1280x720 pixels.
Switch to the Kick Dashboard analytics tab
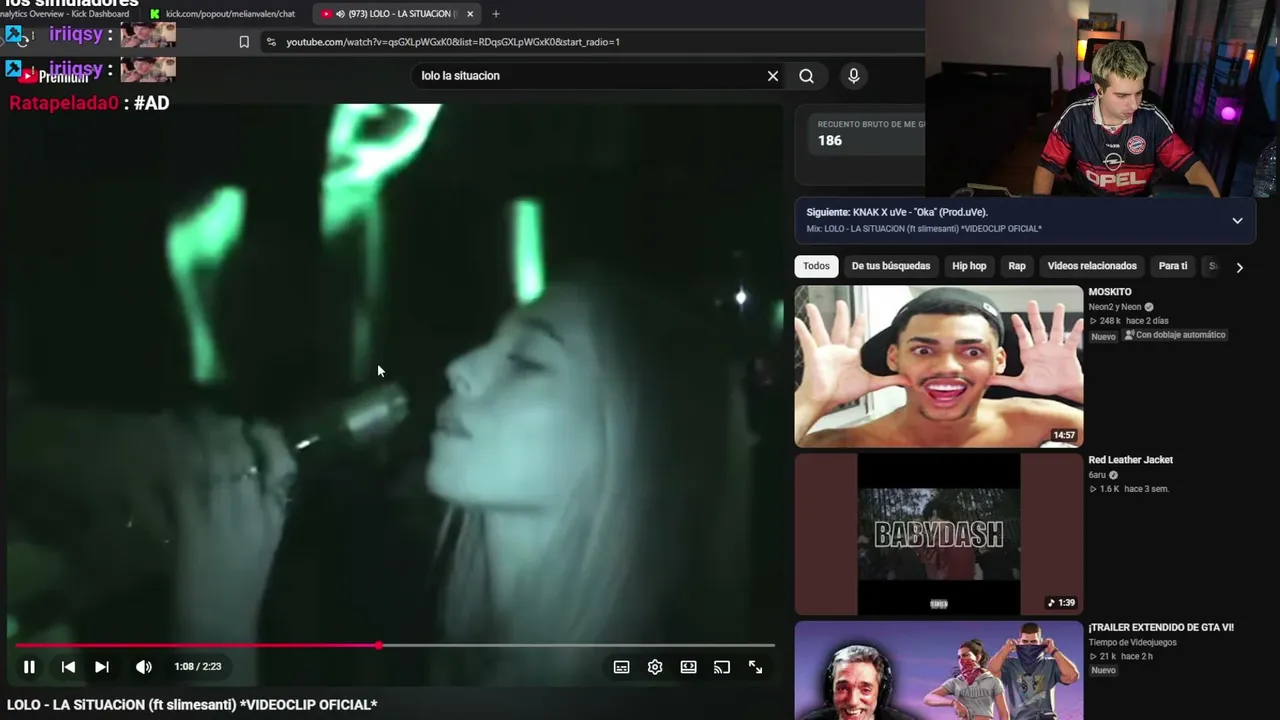tap(66, 14)
